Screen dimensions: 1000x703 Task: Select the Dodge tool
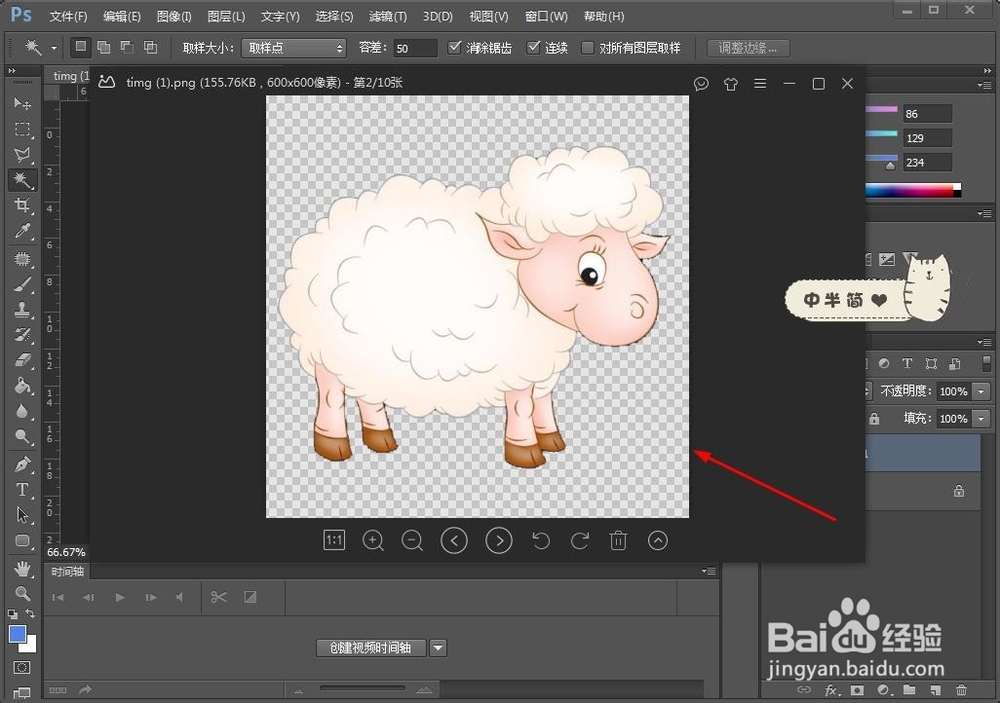tap(22, 436)
